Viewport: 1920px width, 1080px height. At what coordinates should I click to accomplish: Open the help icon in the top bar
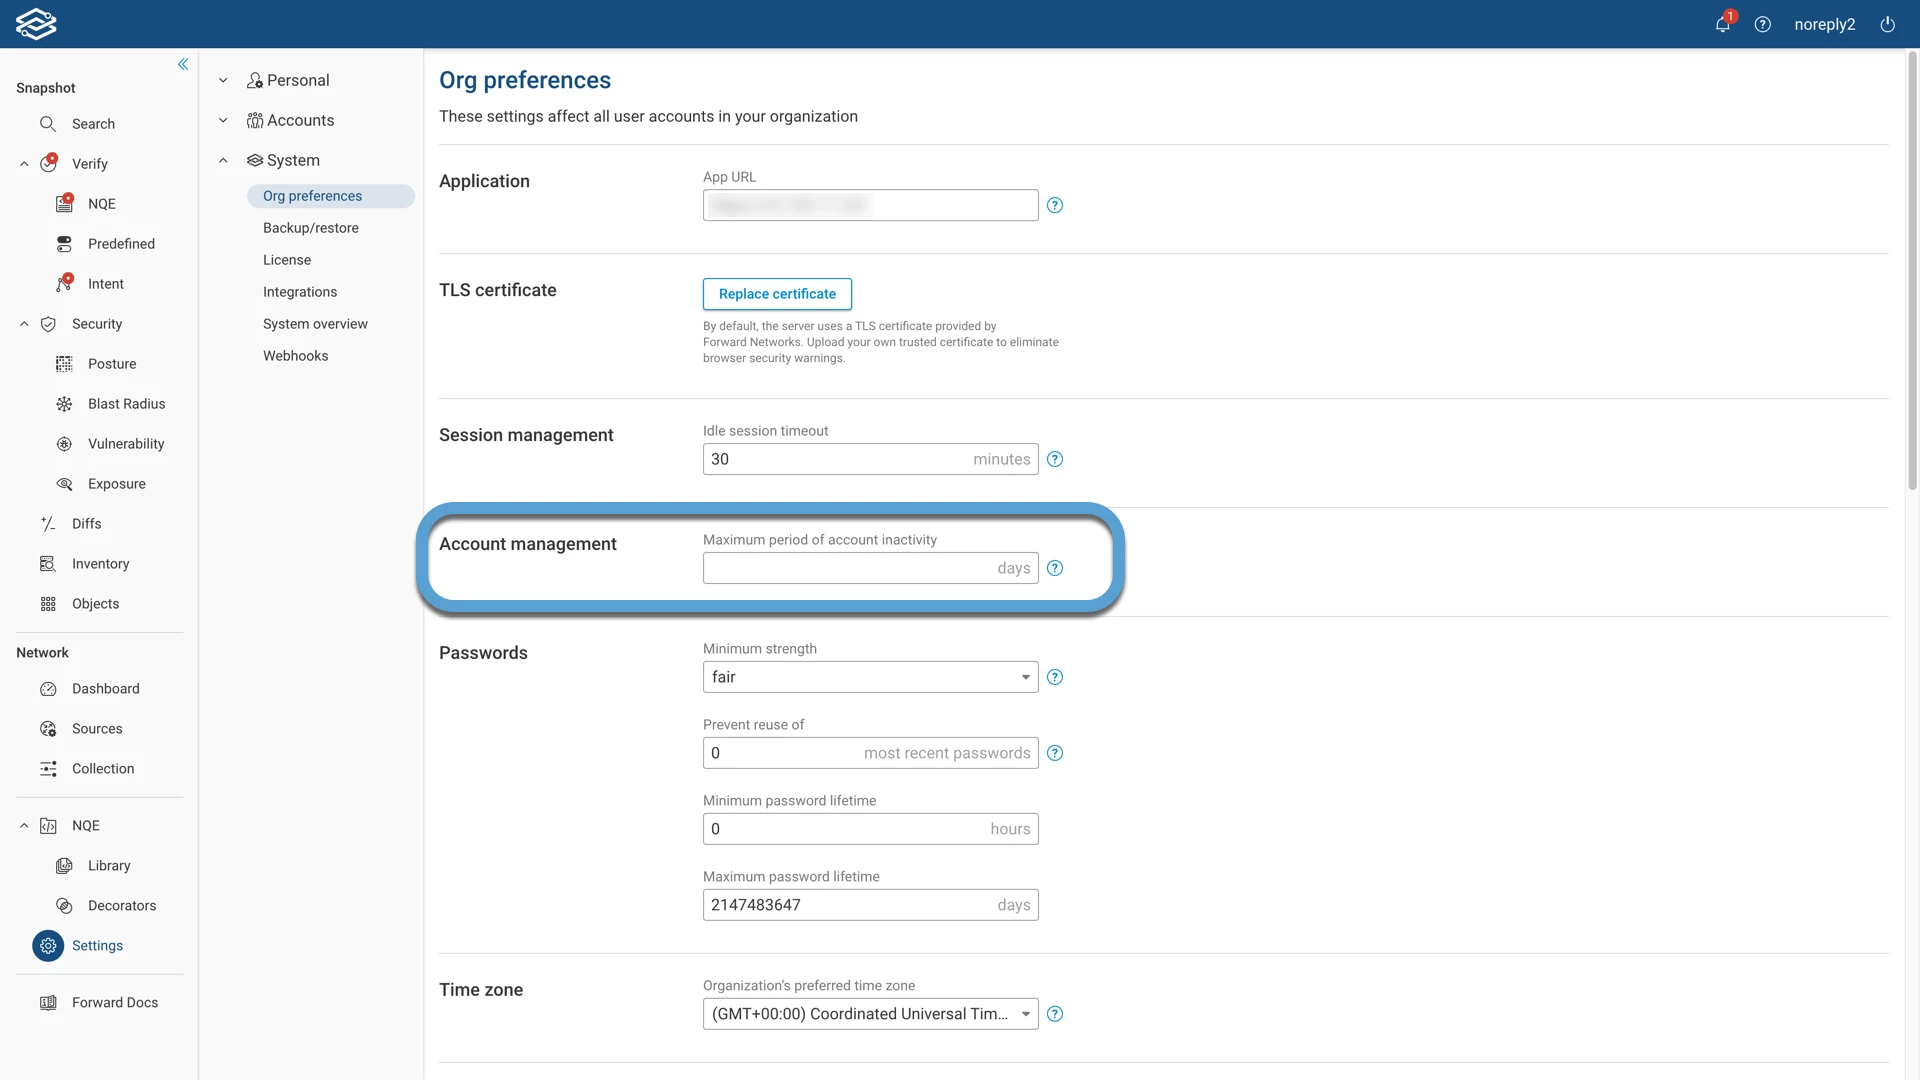[1763, 24]
